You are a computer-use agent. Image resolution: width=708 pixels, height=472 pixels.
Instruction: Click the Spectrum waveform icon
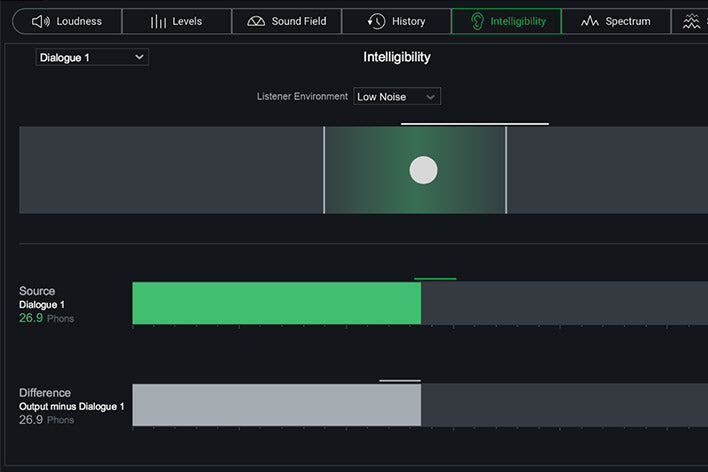tap(590, 21)
